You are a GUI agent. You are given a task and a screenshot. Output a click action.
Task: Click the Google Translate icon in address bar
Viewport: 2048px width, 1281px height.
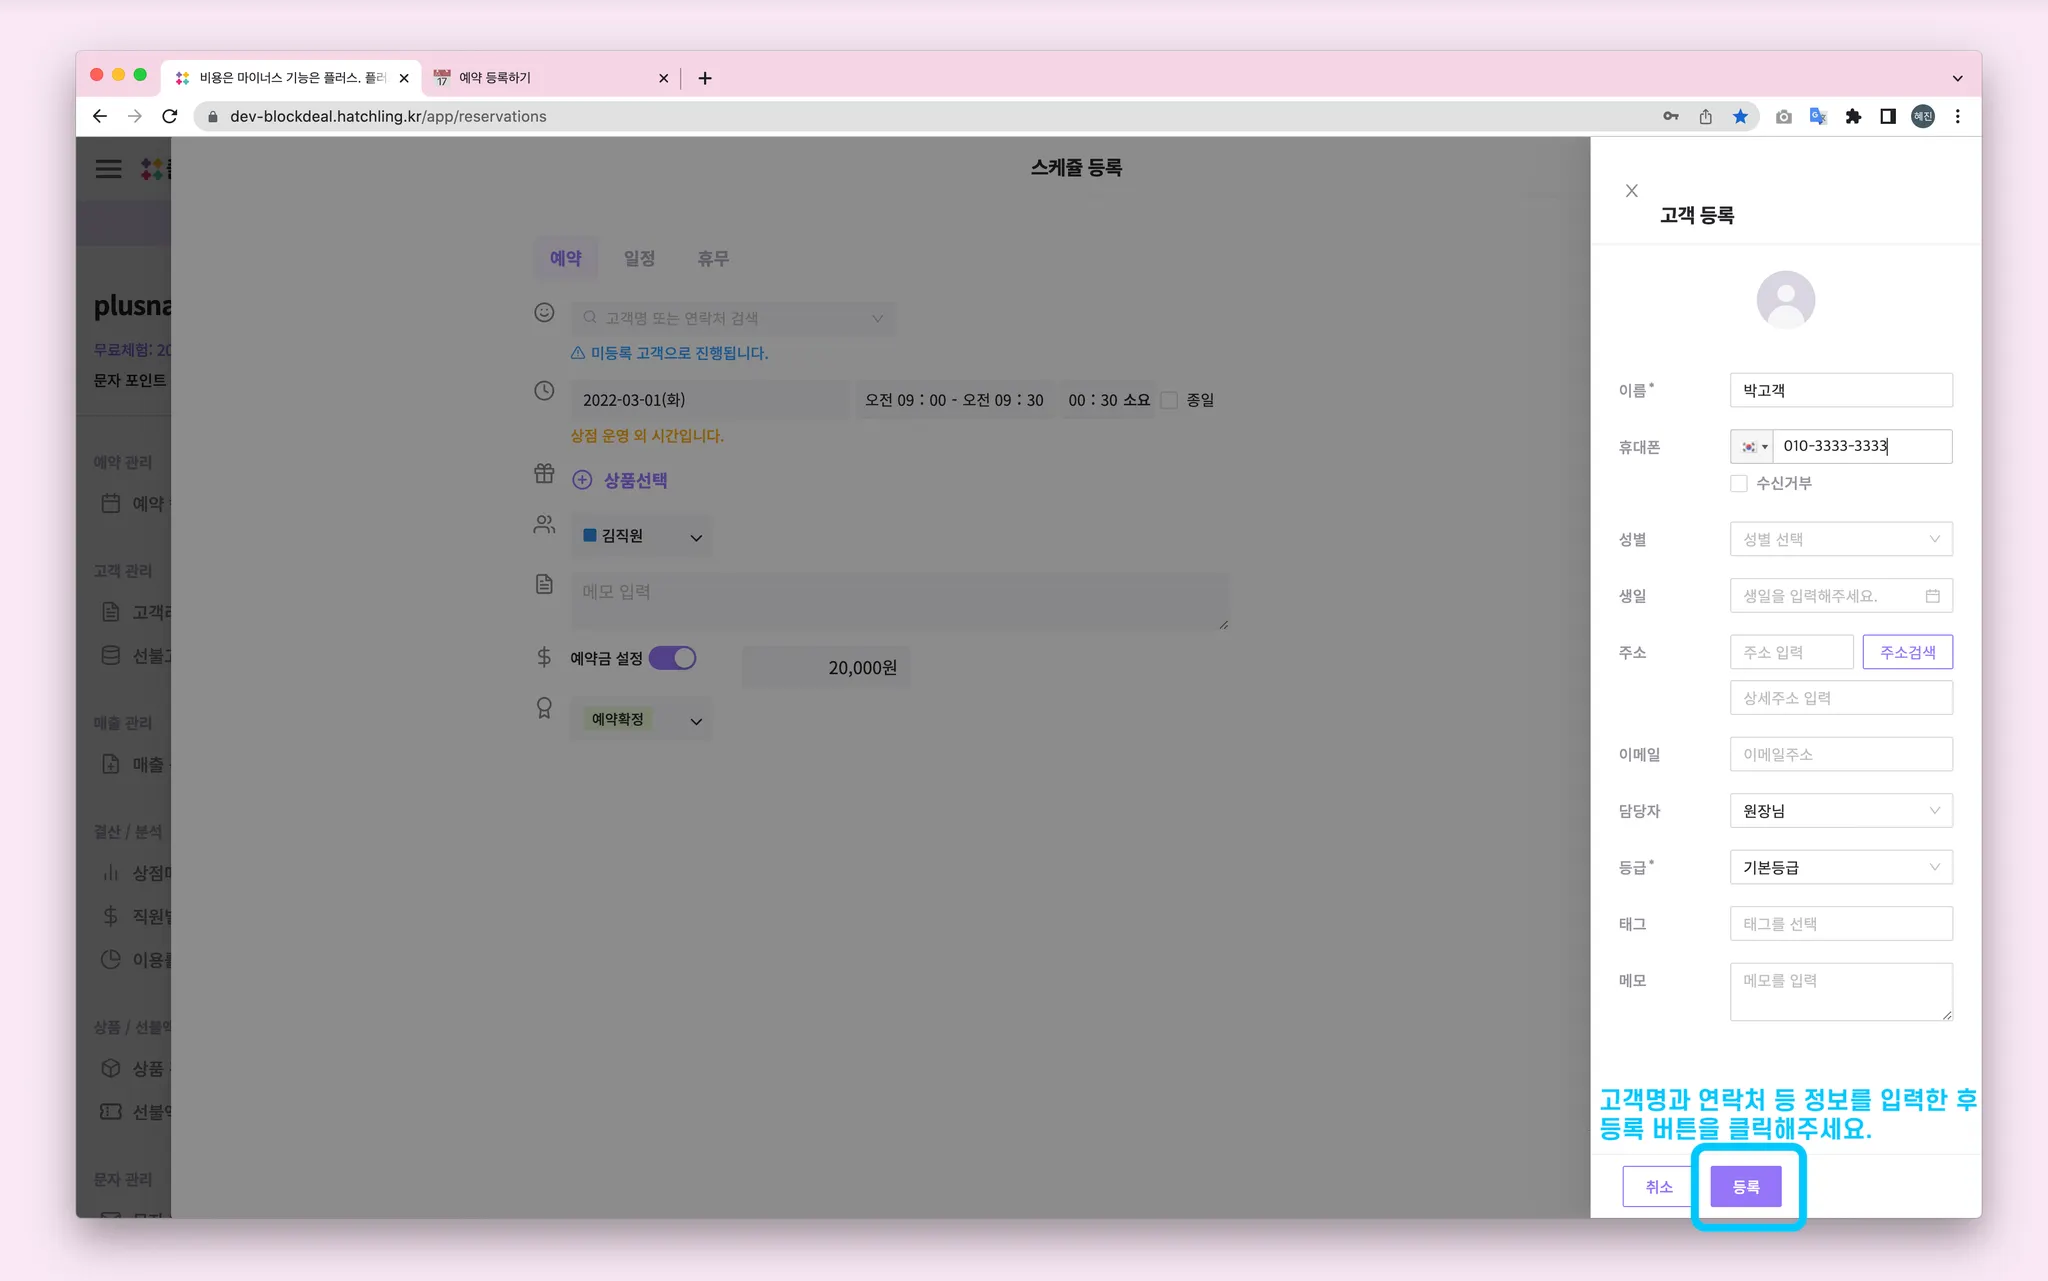tap(1818, 117)
